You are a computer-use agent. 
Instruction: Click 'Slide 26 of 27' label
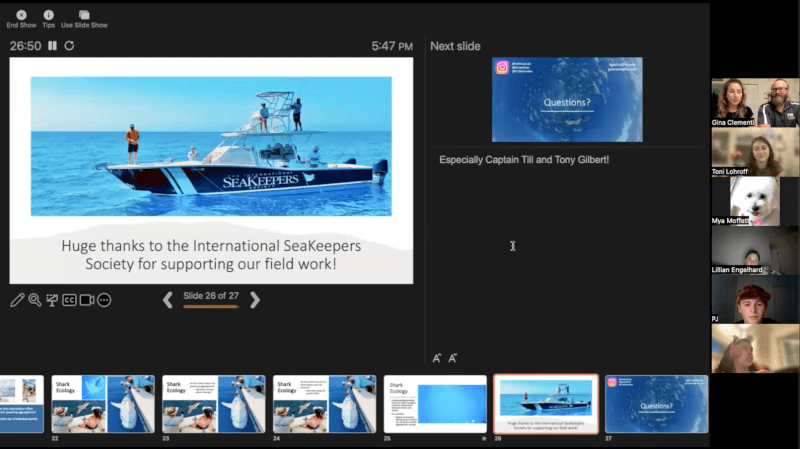(211, 296)
